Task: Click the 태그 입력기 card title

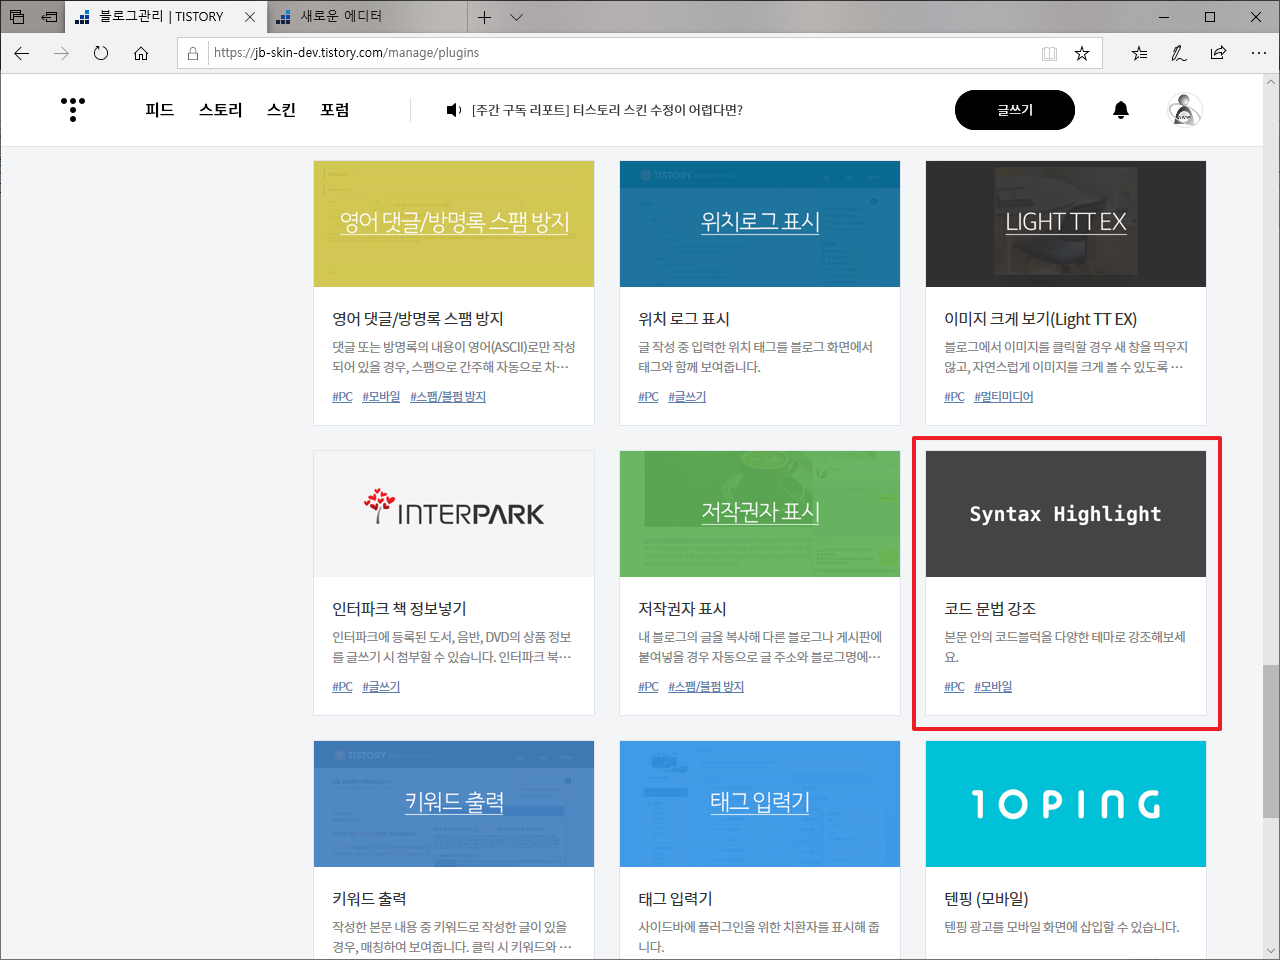Action: [x=675, y=899]
